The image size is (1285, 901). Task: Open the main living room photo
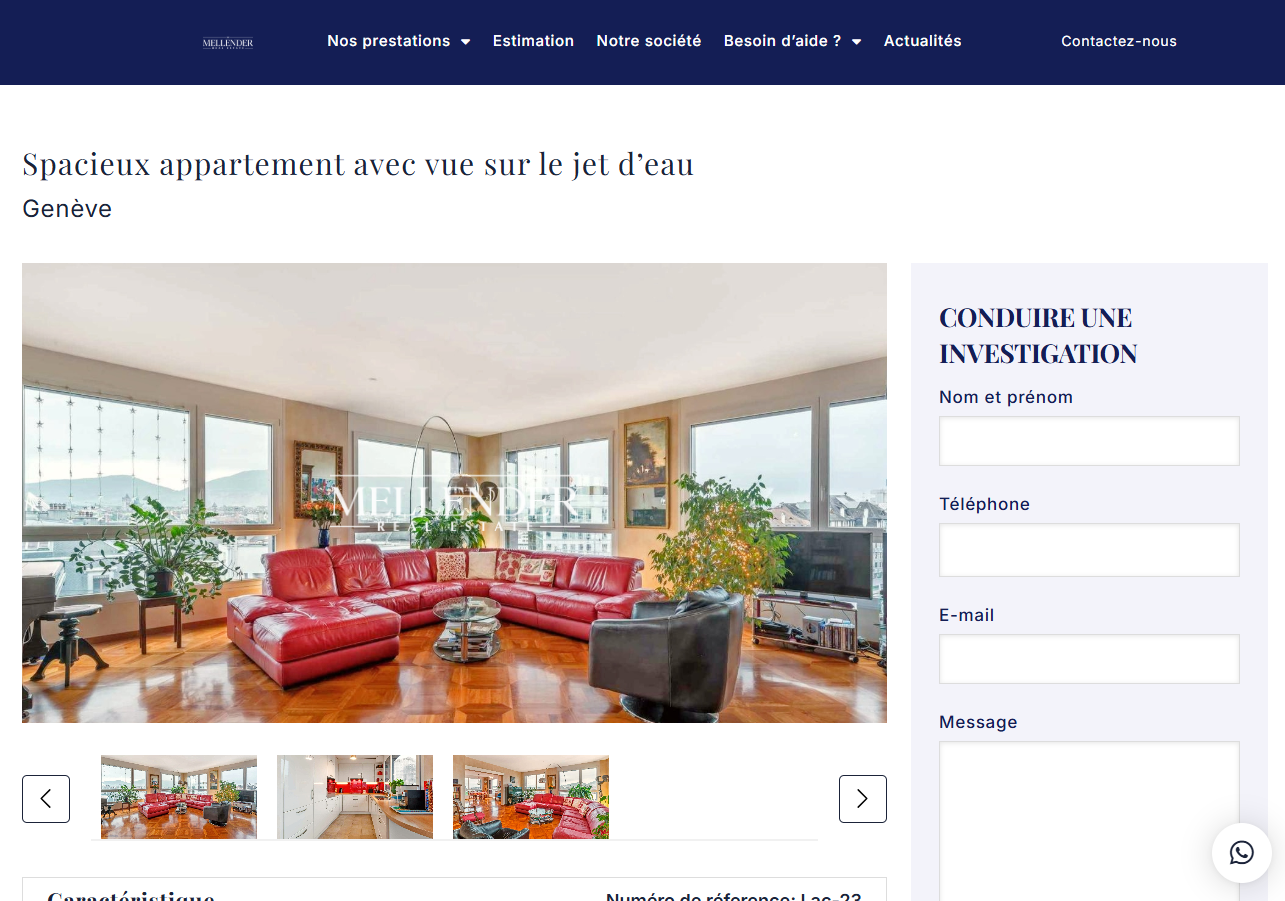tap(454, 493)
